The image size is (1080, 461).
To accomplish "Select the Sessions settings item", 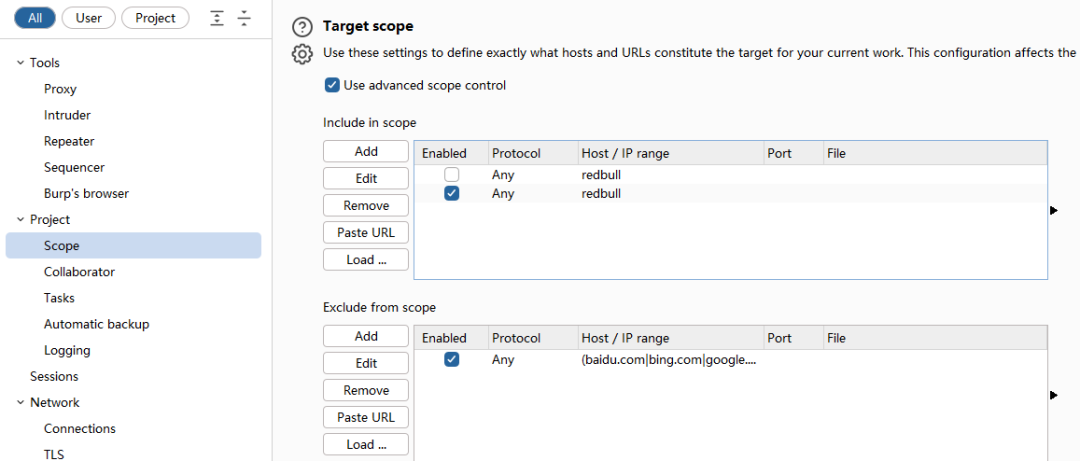I will pyautogui.click(x=54, y=377).
